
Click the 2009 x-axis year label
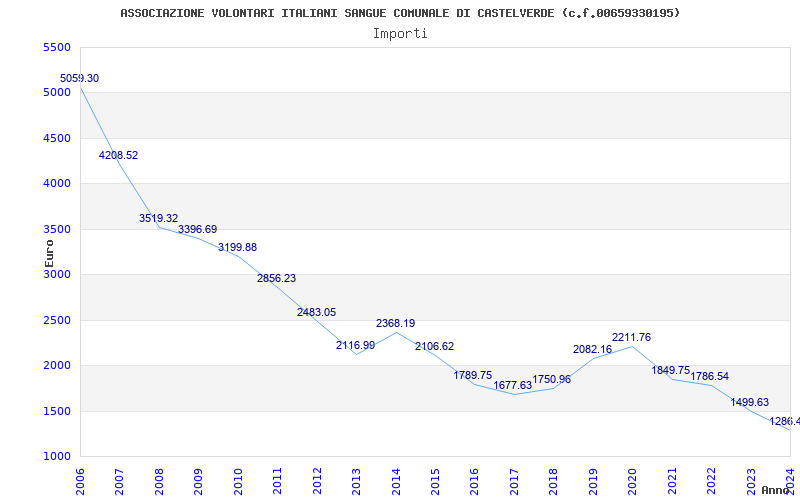(198, 481)
